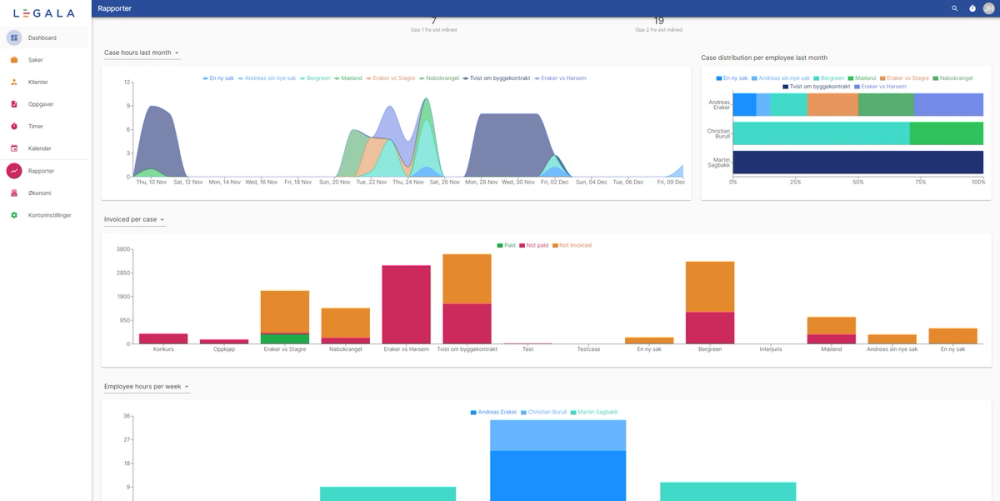Screen dimensions: 1000x501
Task: Click the Kontorinnstillinger gear icon
Action: point(14,215)
